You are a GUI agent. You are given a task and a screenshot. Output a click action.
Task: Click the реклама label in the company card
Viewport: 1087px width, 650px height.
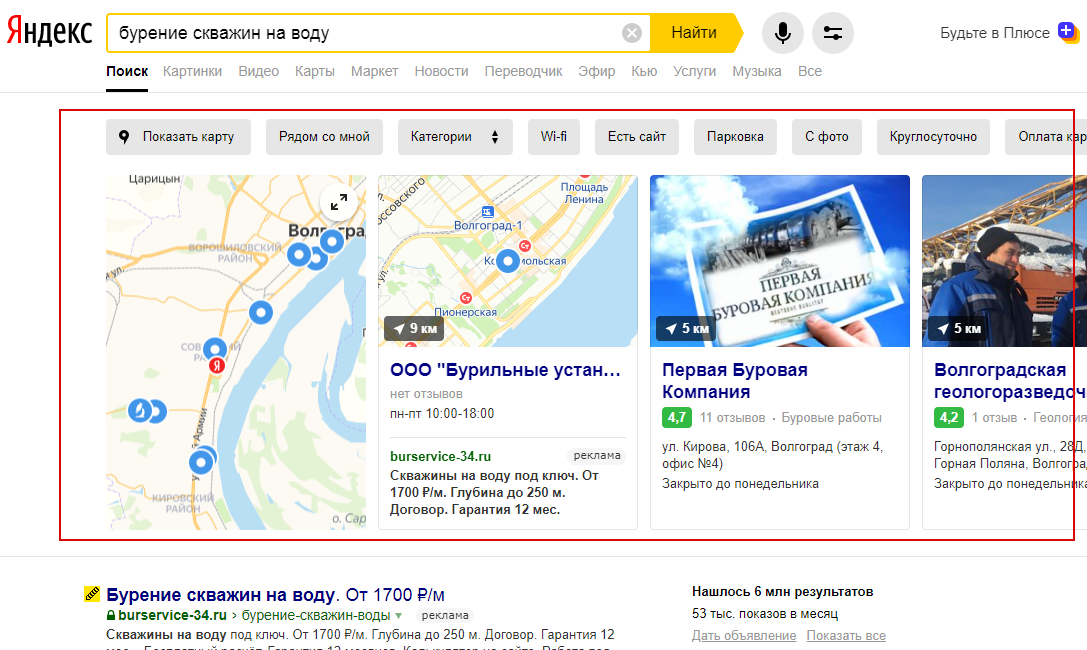tap(597, 455)
